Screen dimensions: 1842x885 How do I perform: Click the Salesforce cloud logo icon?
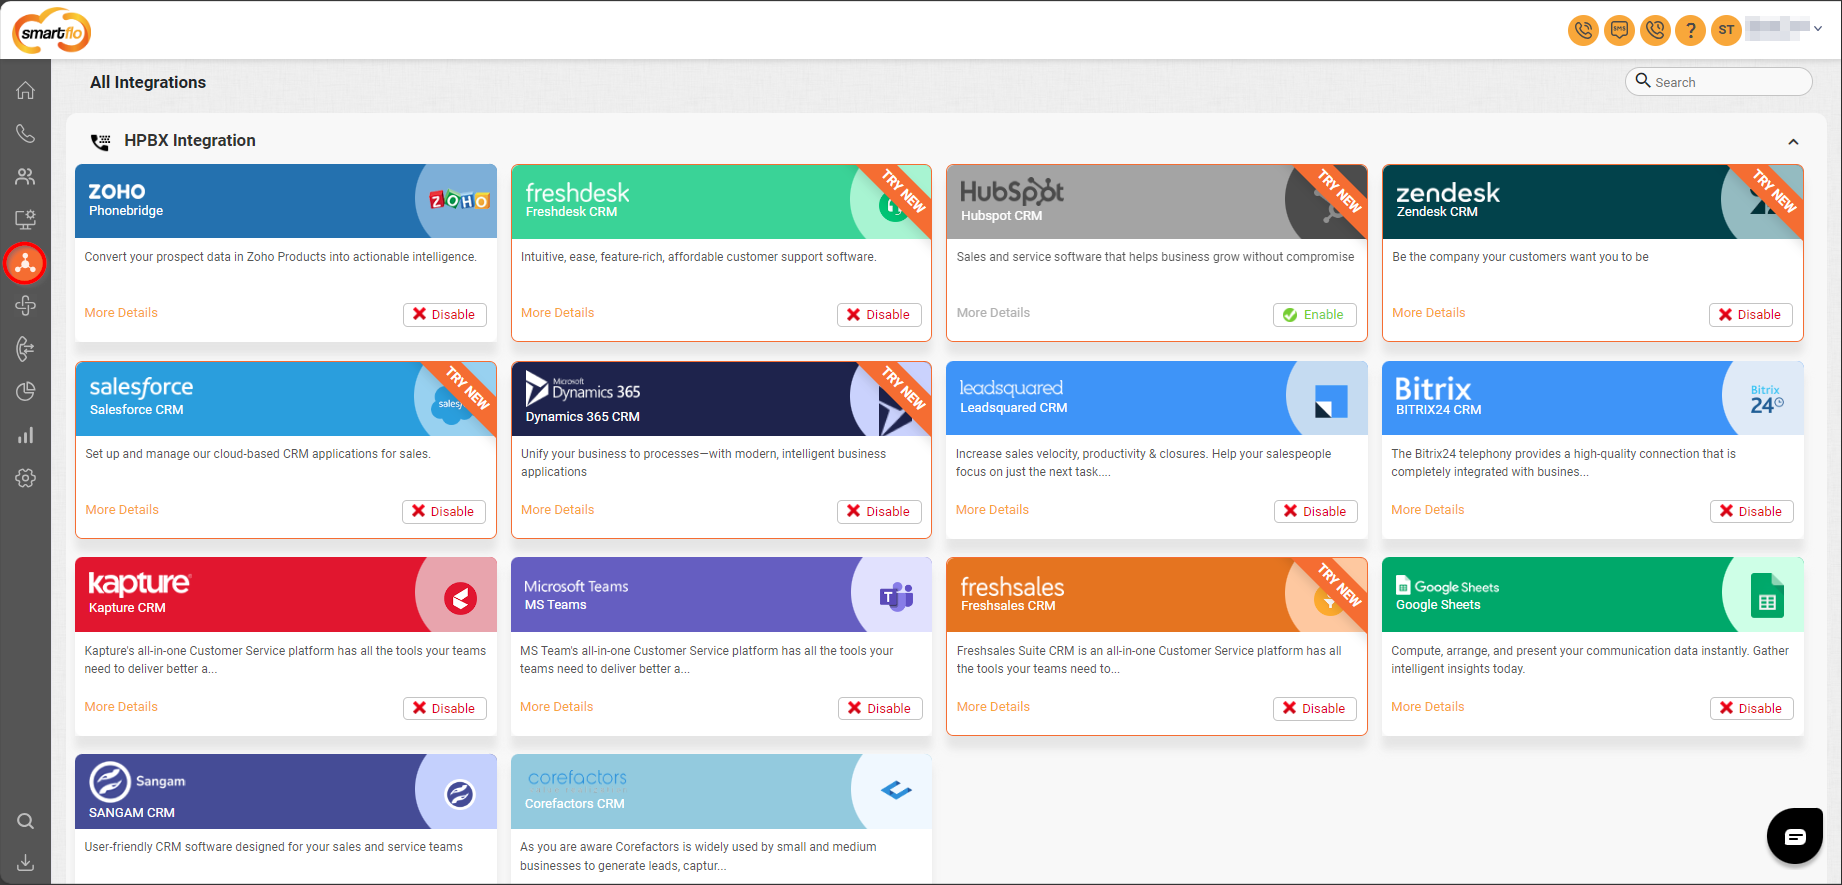[x=452, y=403]
